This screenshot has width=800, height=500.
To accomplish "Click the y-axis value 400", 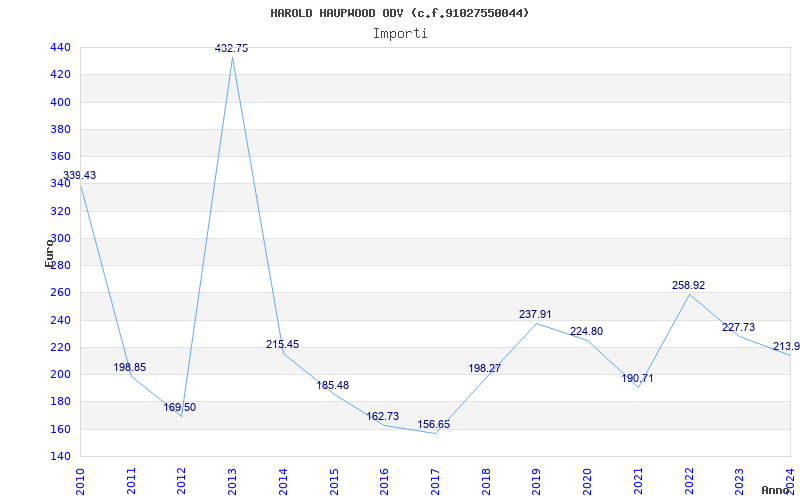I will pos(60,103).
